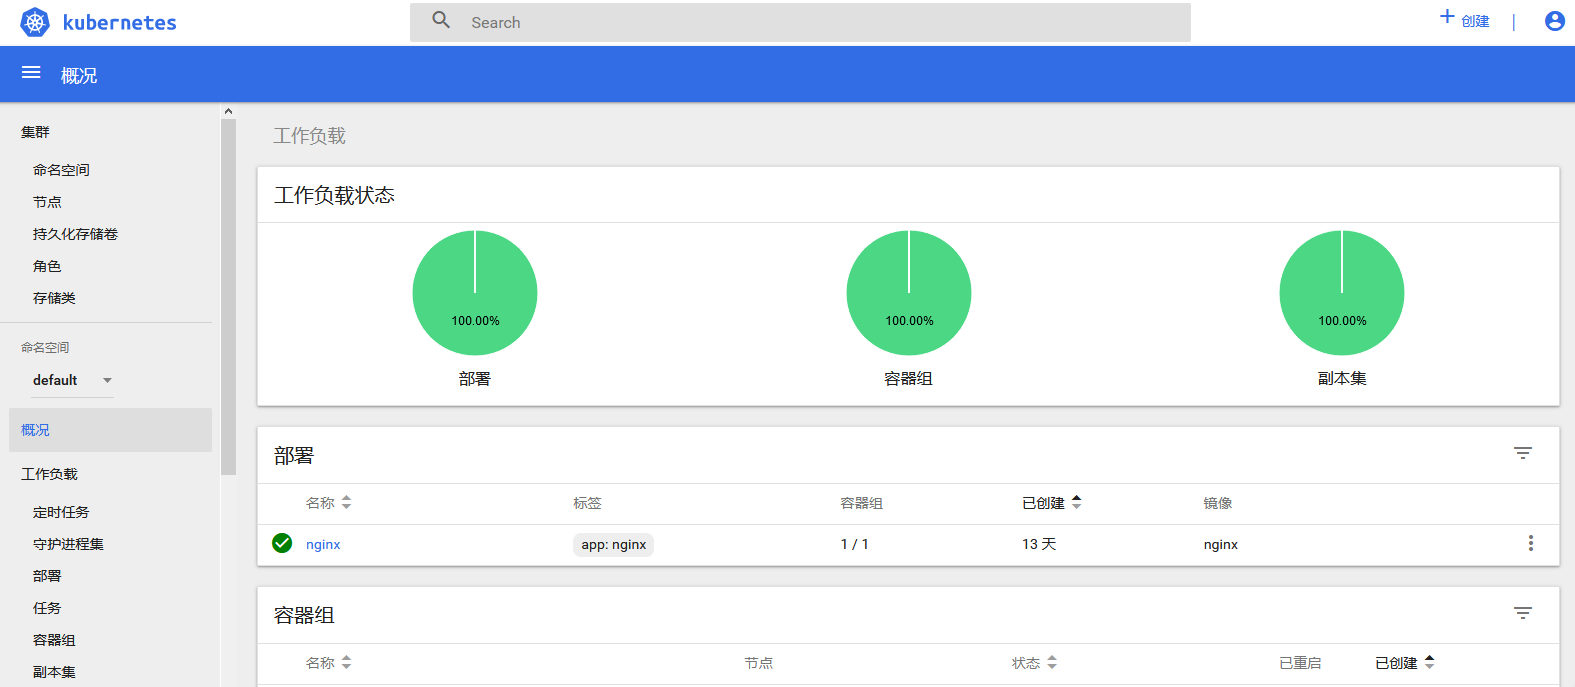Open the nginx deployment link
The image size is (1575, 687).
323,544
